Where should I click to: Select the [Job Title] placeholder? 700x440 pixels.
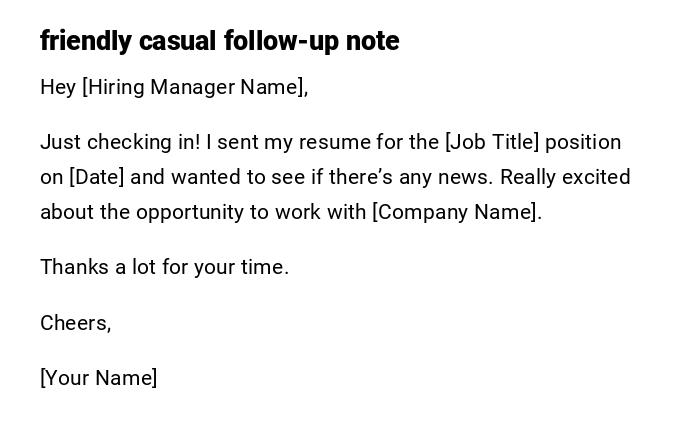coord(491,143)
